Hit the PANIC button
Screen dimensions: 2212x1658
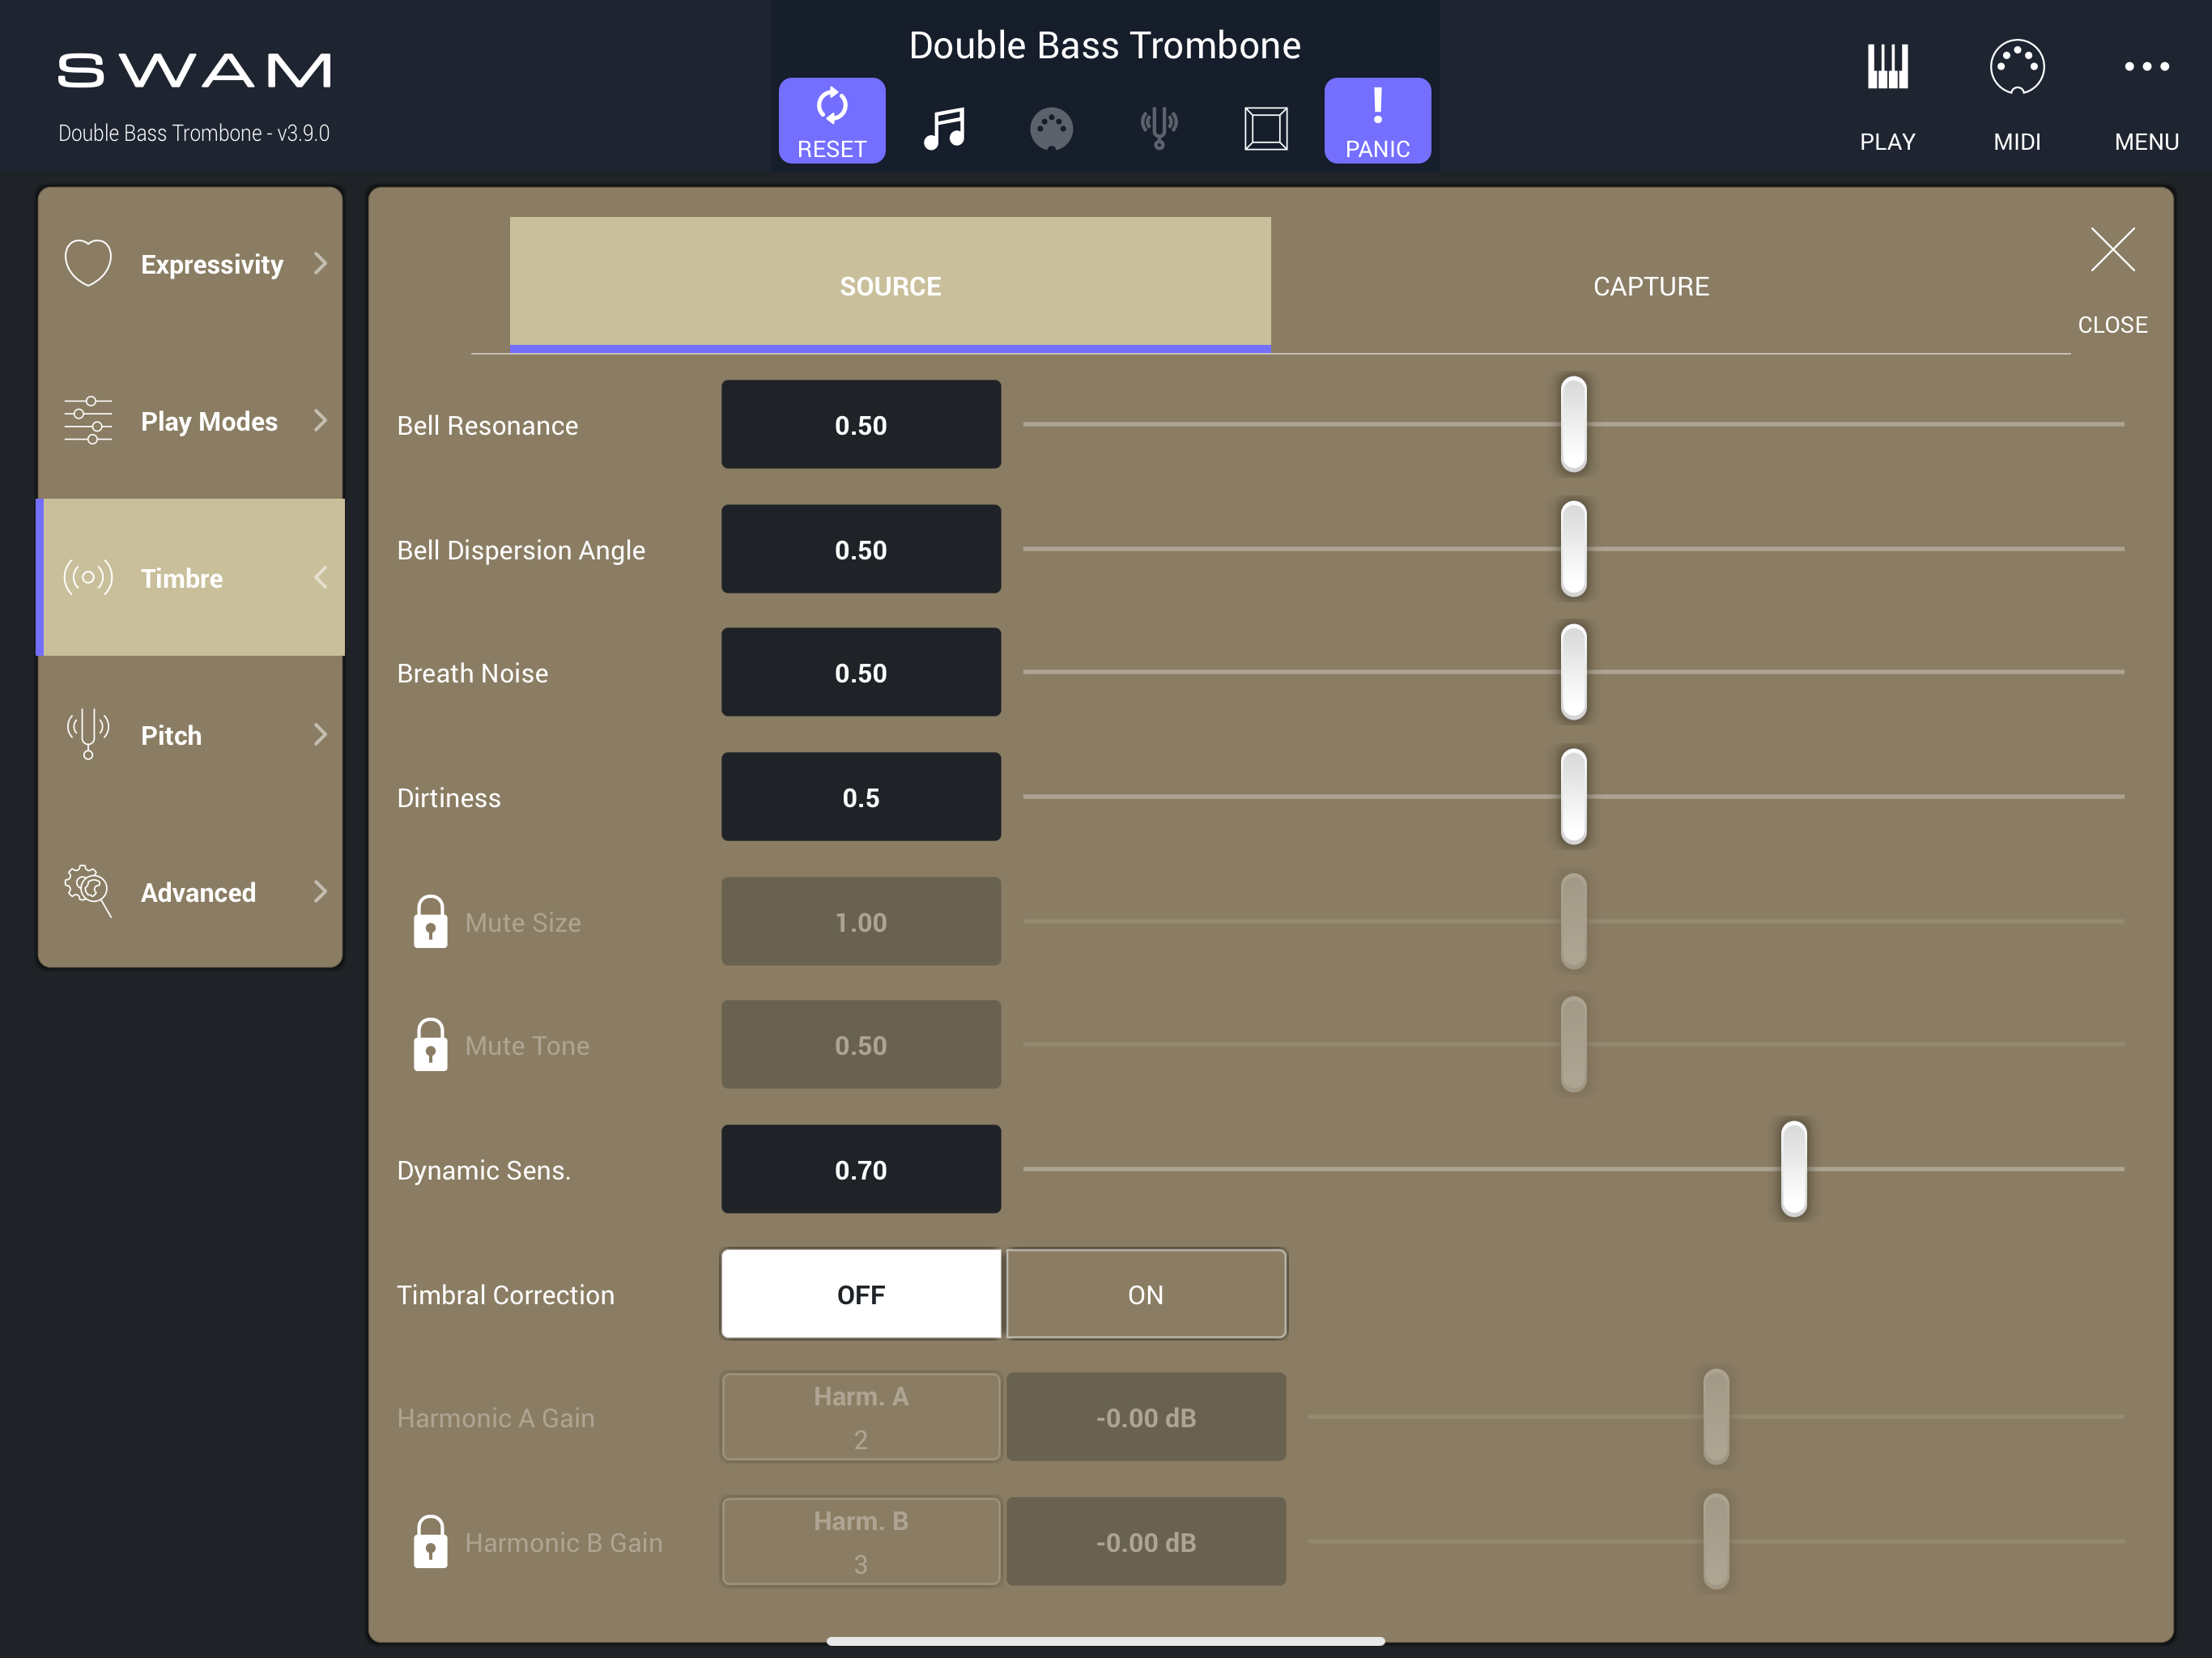point(1377,120)
